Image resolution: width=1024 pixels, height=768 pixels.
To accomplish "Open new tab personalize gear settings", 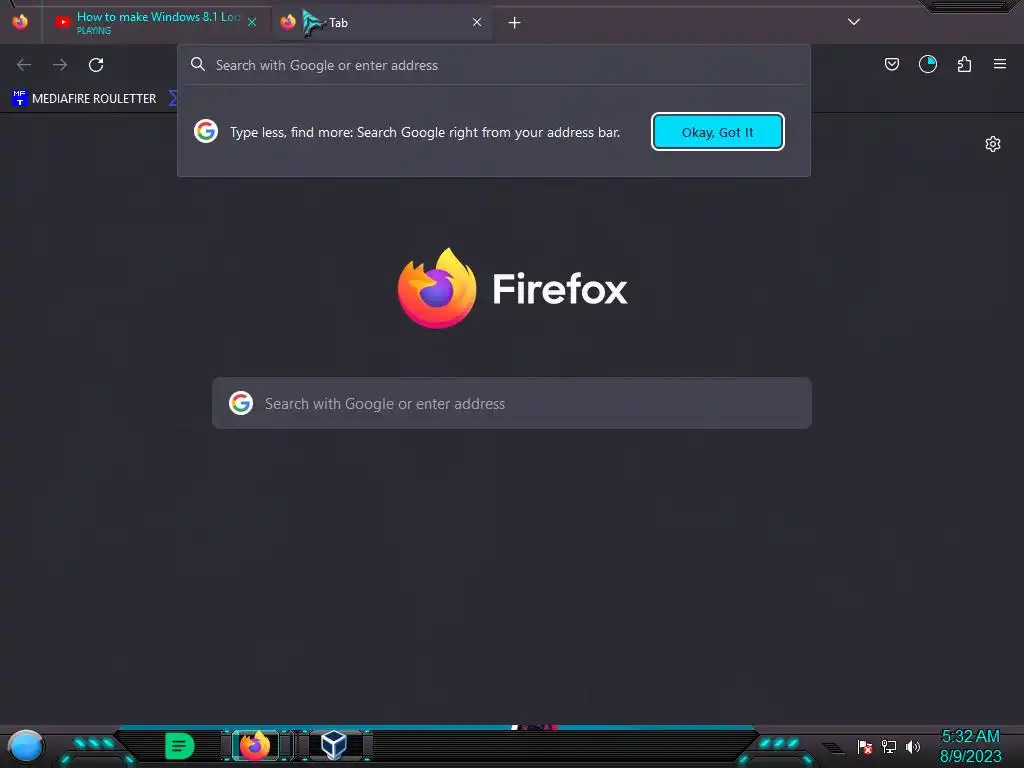I will click(993, 144).
